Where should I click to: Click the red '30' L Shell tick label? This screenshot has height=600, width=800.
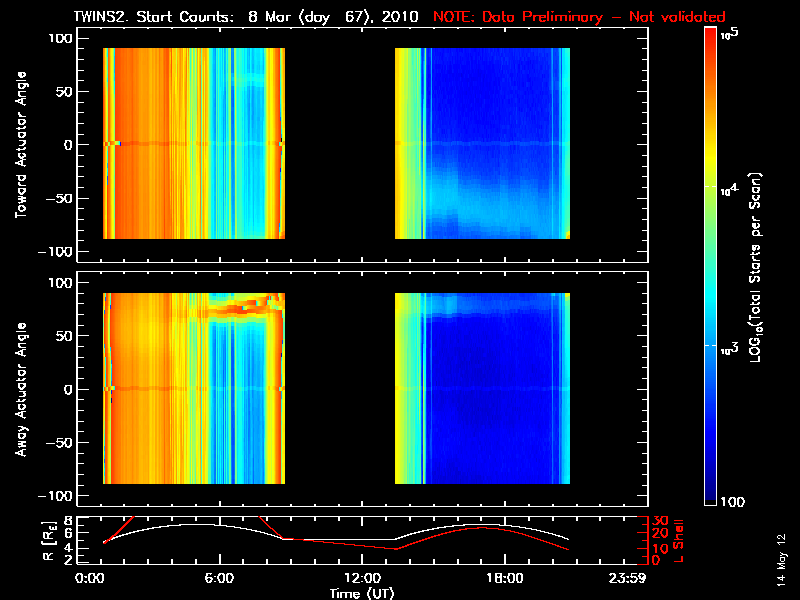click(x=660, y=520)
